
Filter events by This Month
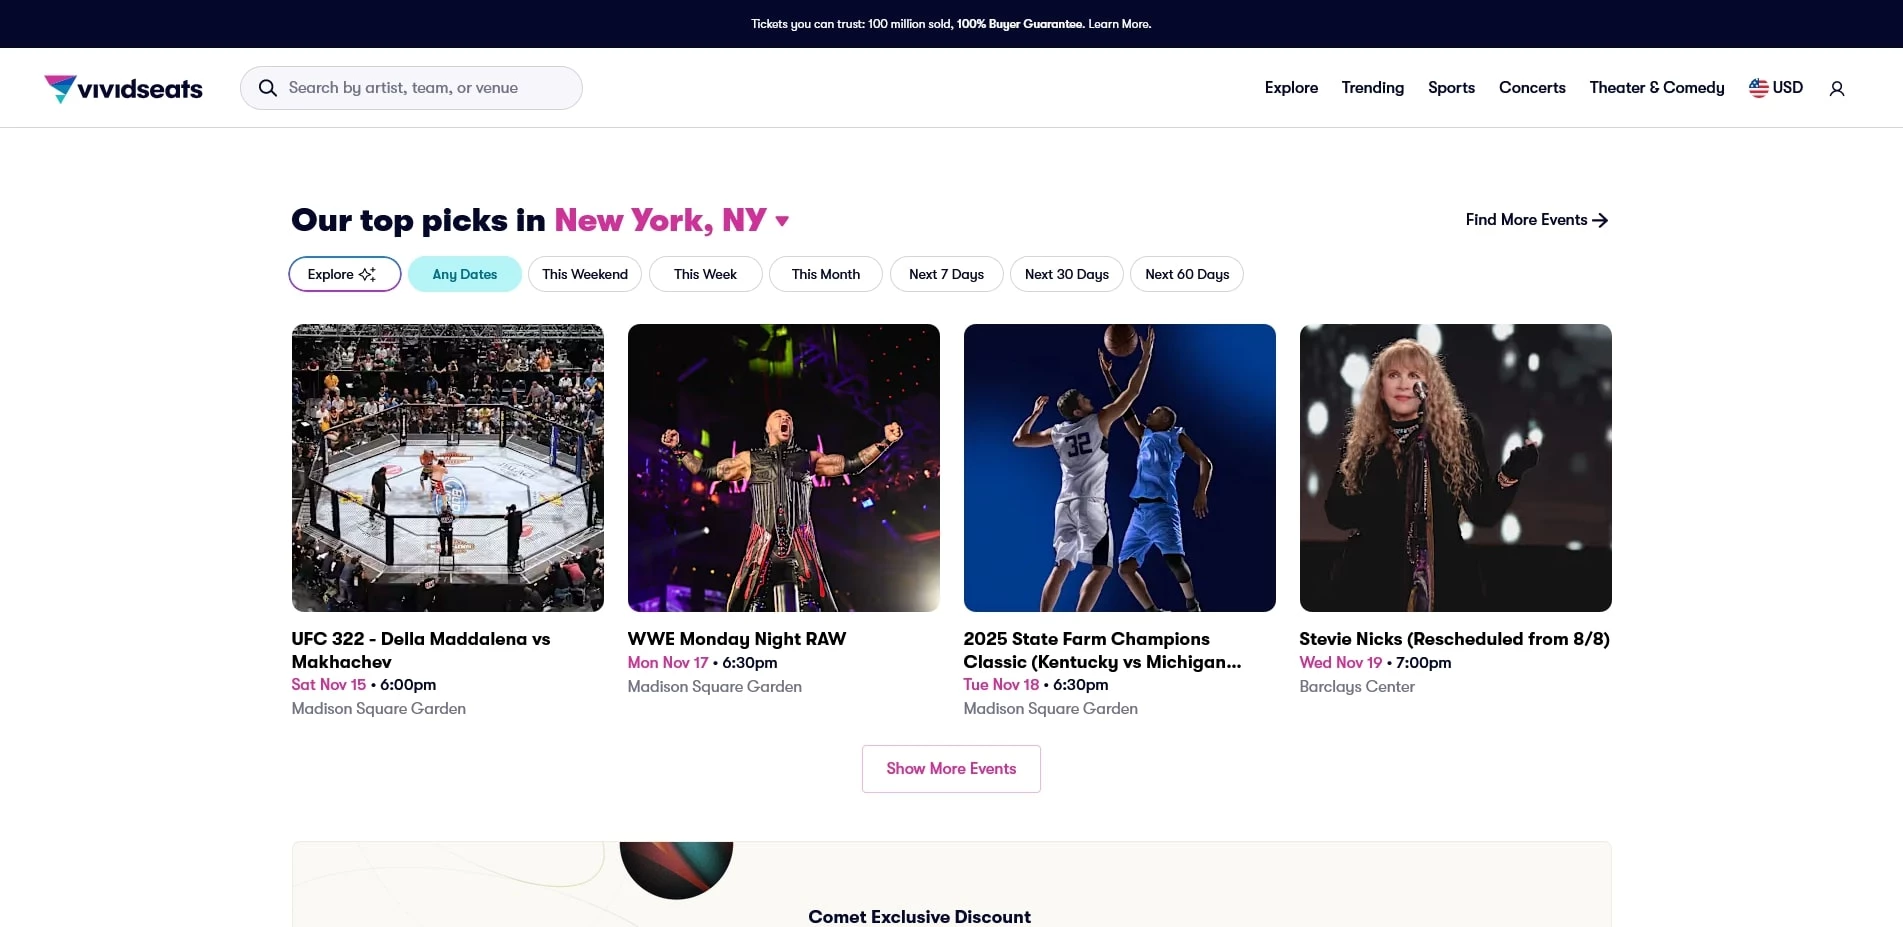pyautogui.click(x=825, y=274)
